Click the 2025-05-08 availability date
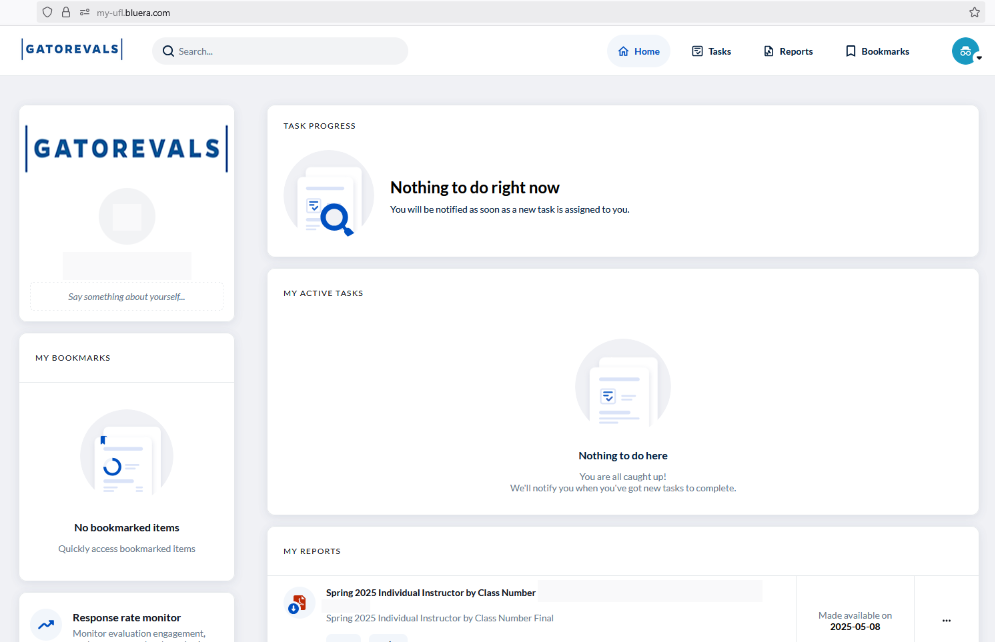Viewport: 995px width, 642px height. click(x=855, y=627)
